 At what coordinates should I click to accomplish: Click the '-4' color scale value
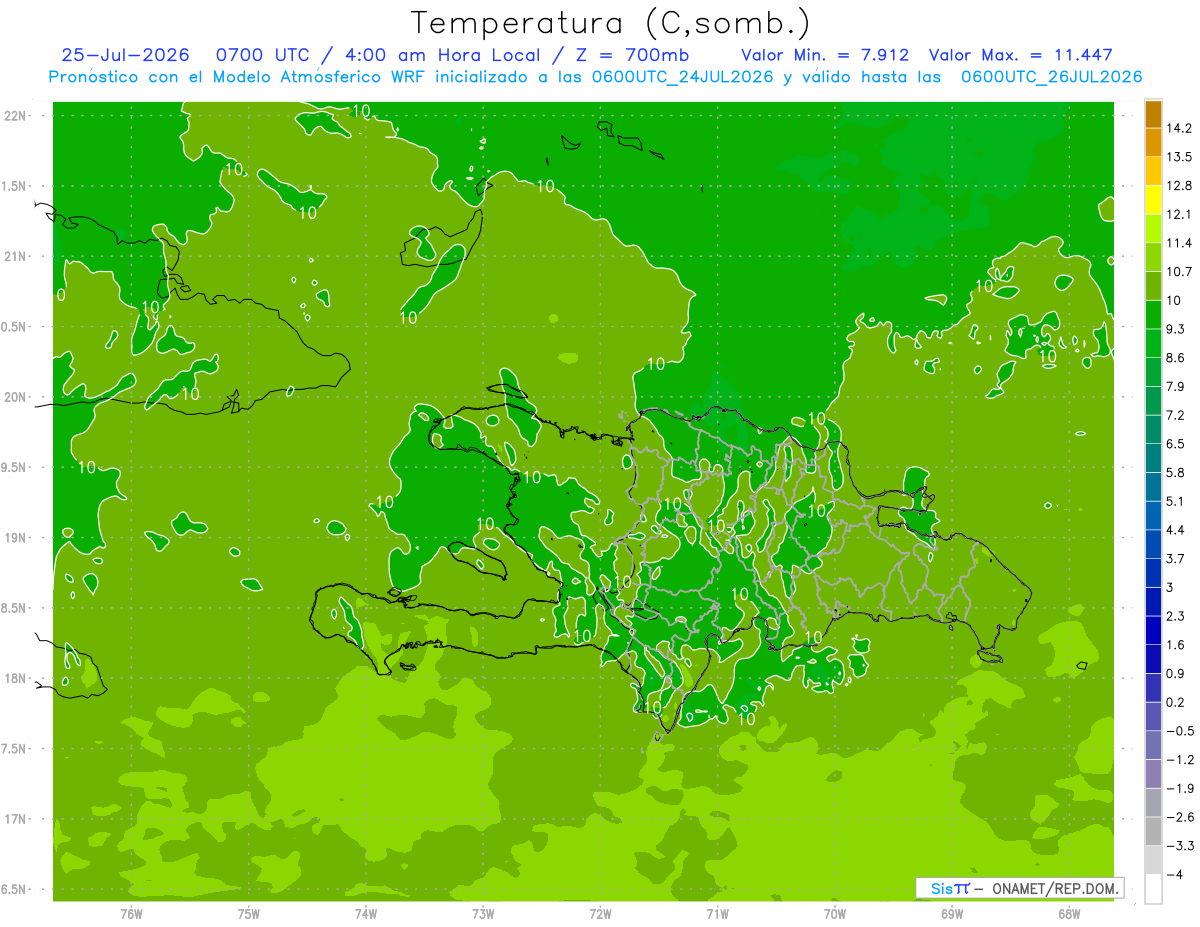point(1175,875)
